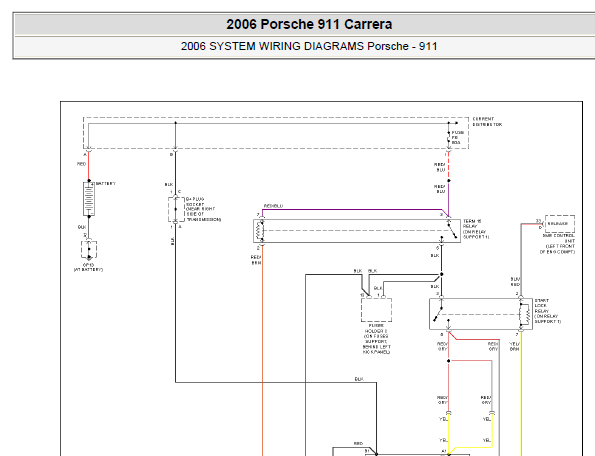This screenshot has width=595, height=456.
Task: Click the RED wire label above the battery
Action: (x=82, y=164)
